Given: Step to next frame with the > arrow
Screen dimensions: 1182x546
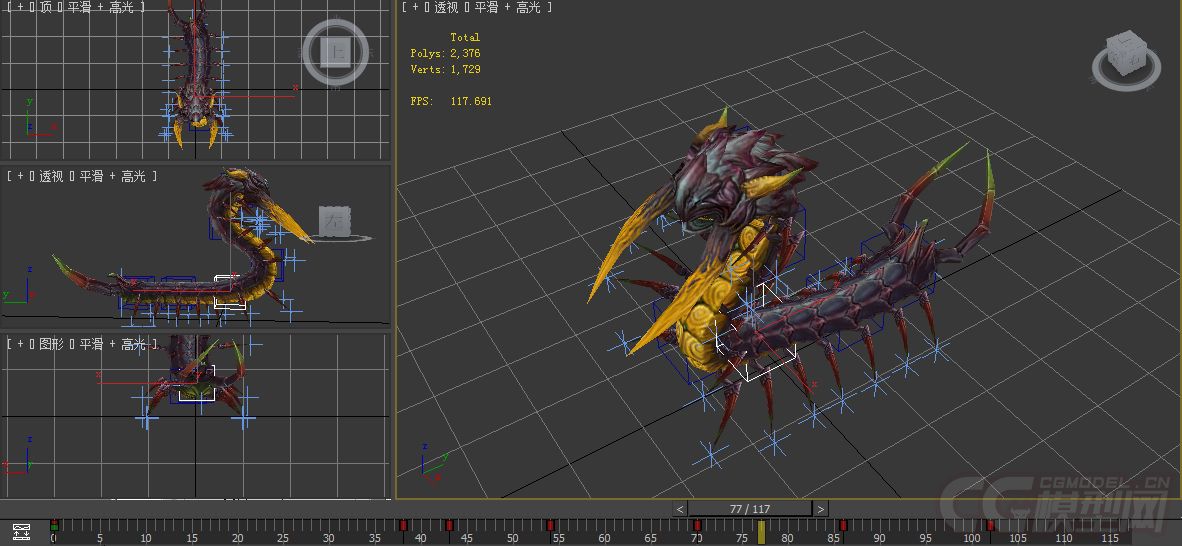Looking at the screenshot, I should (x=820, y=509).
